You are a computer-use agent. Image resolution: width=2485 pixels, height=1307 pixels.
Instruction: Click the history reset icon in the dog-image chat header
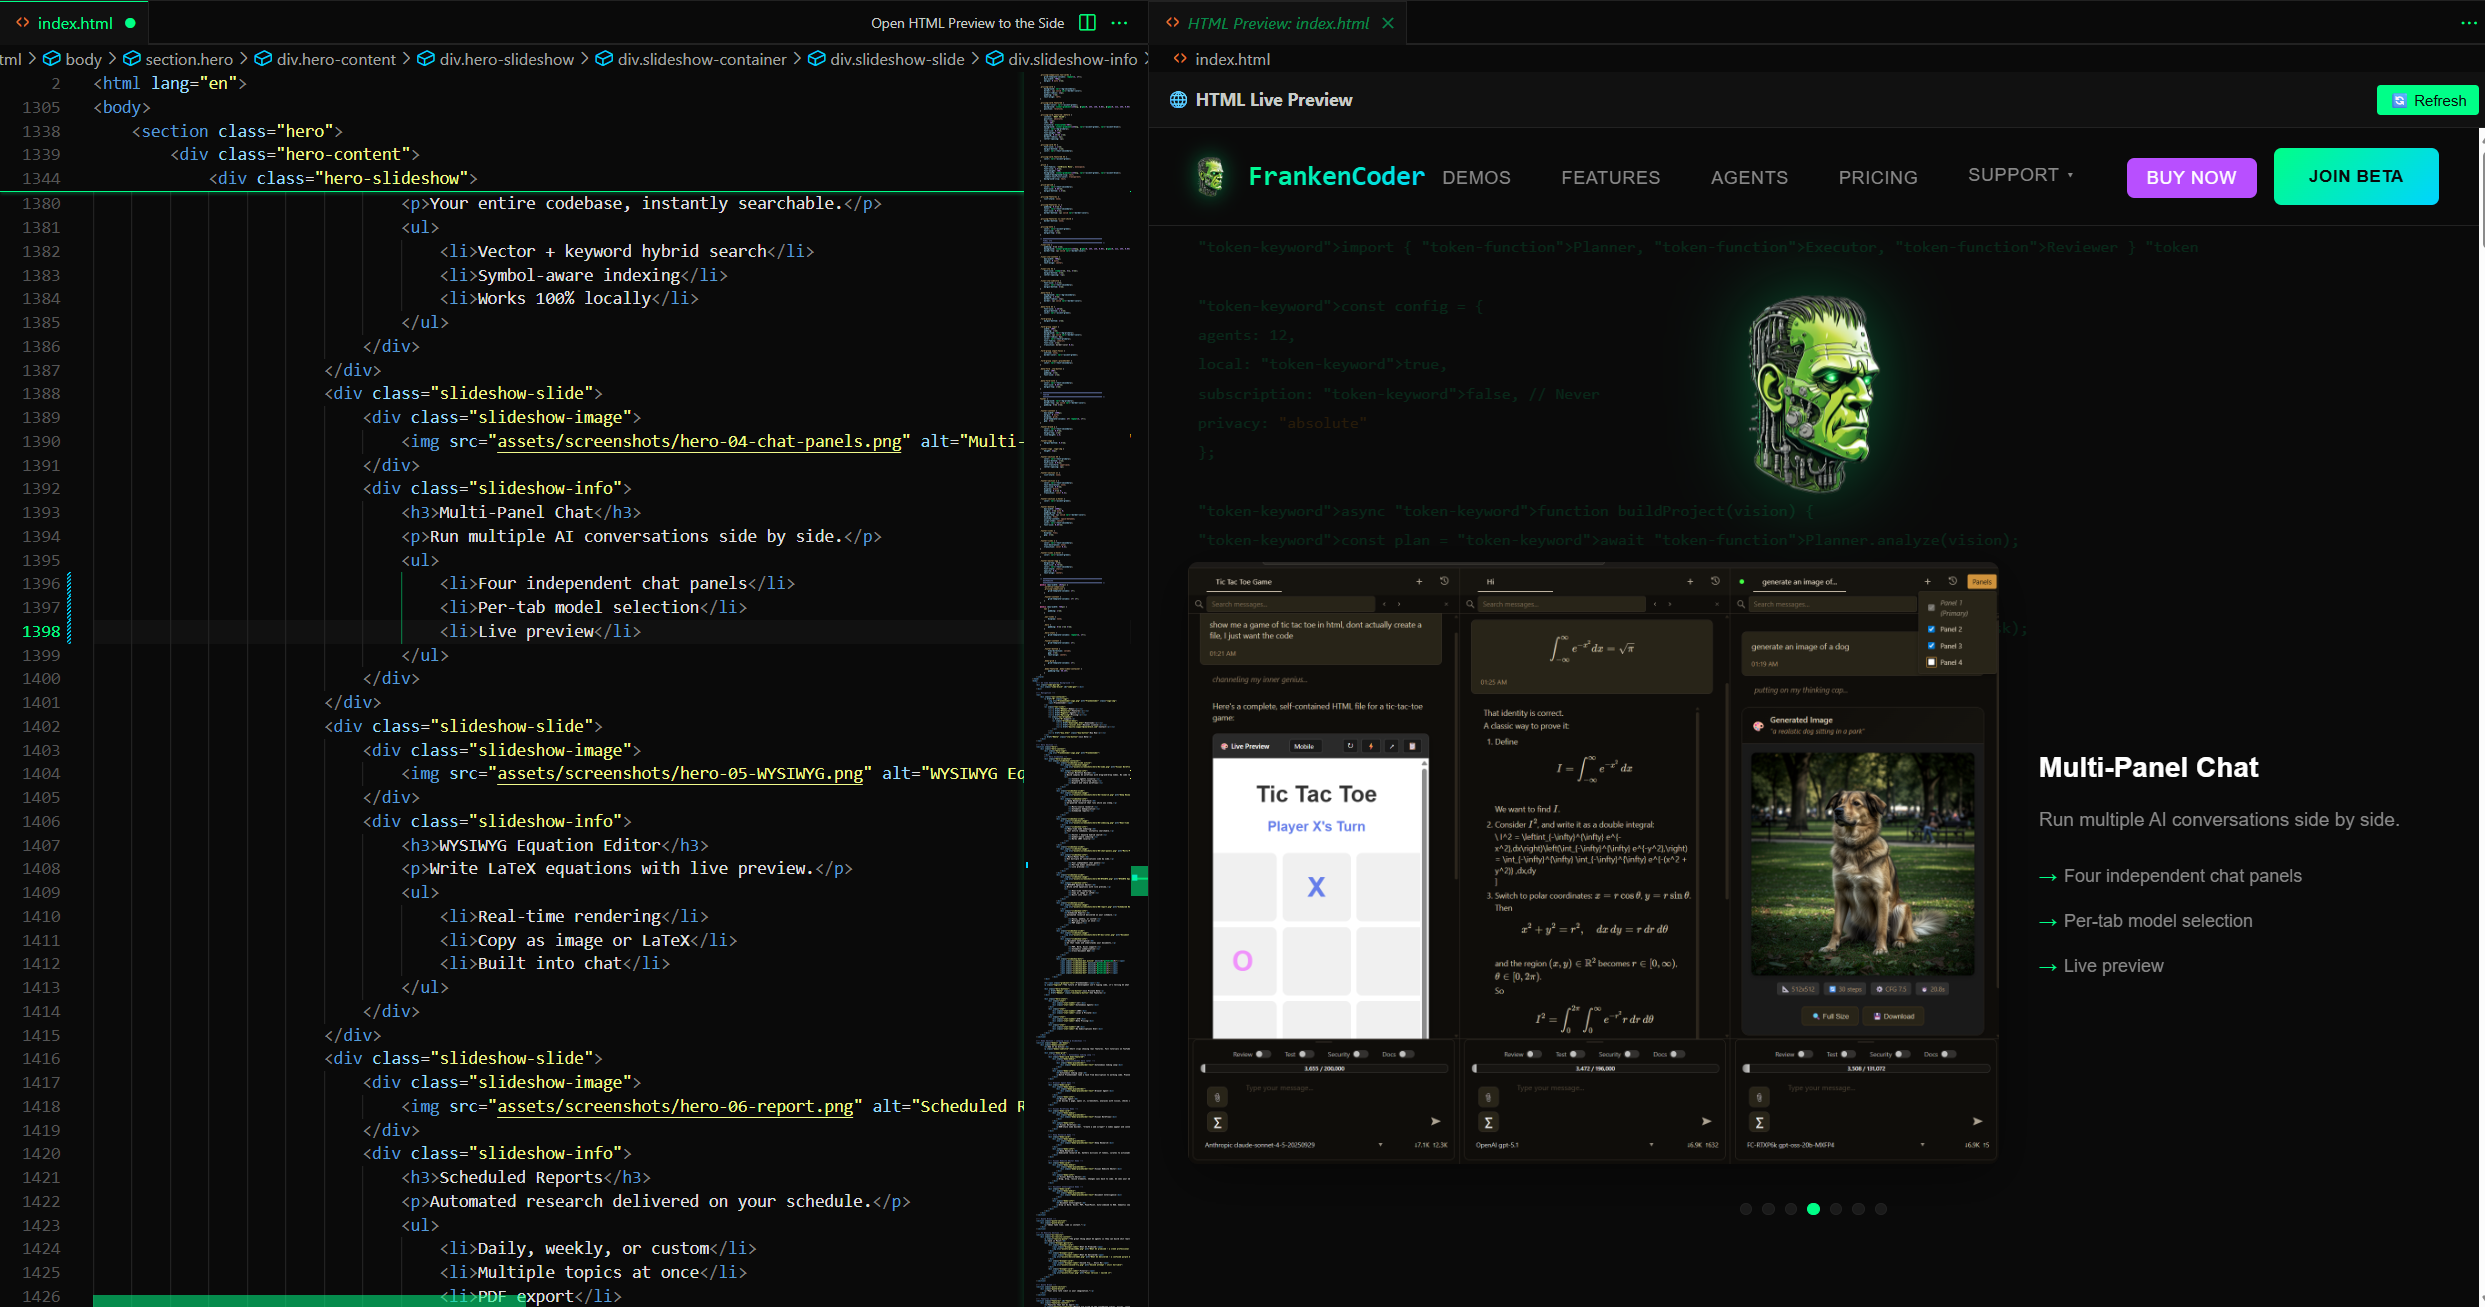click(x=1953, y=581)
